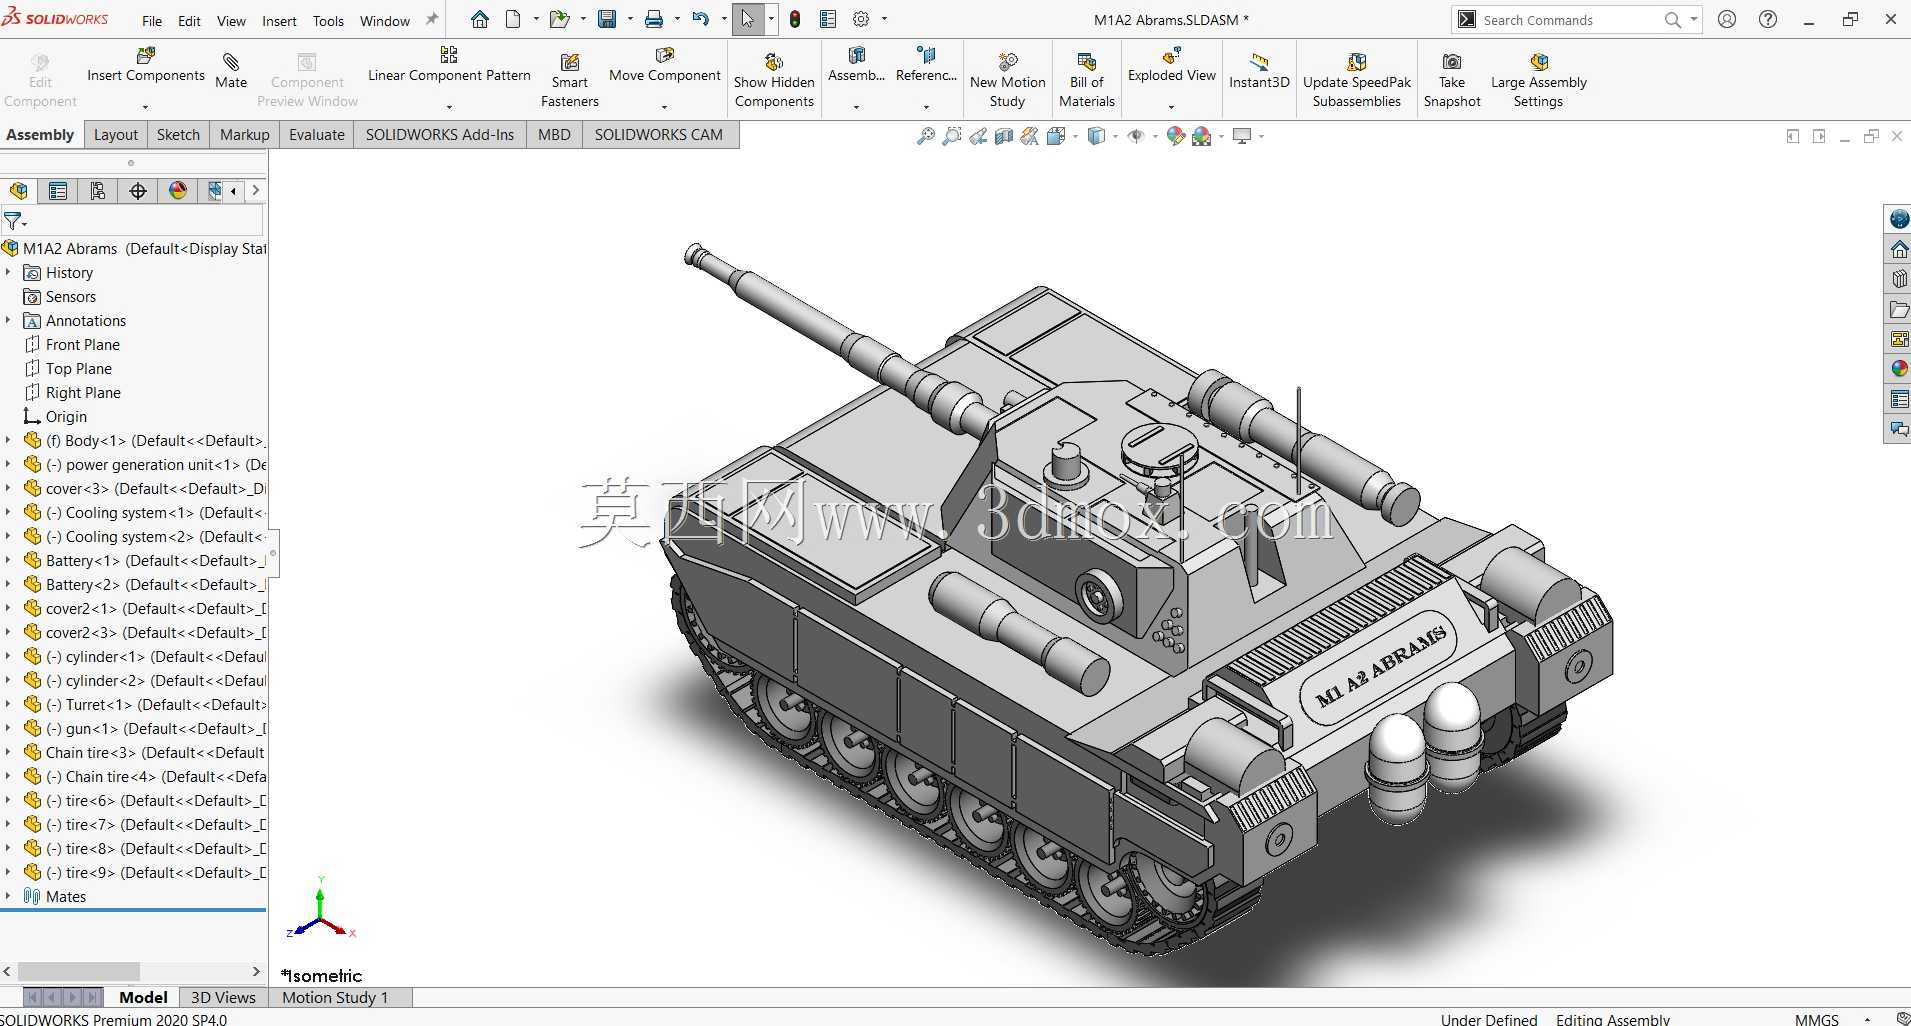Image resolution: width=1911 pixels, height=1026 pixels.
Task: Toggle Instant3D mode
Action: pos(1259,71)
